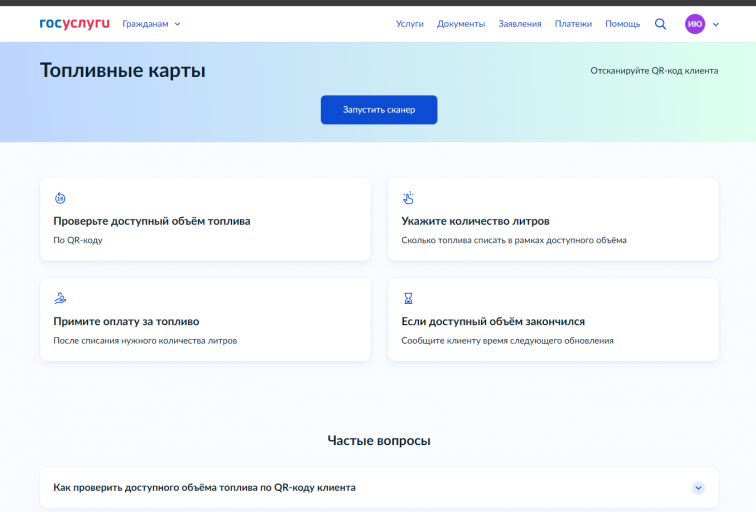Open the Заявления menu item
Screen dimensions: 756x512
click(x=520, y=24)
